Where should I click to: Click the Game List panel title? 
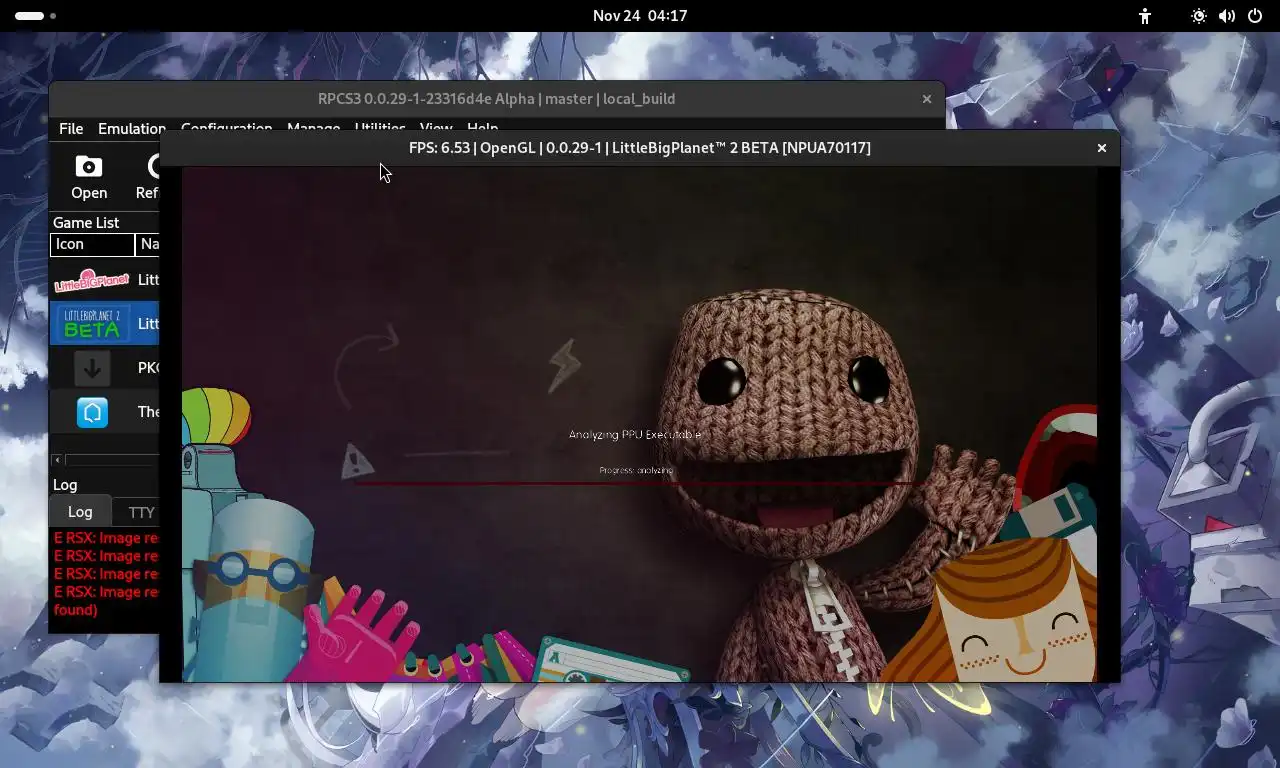click(86, 223)
